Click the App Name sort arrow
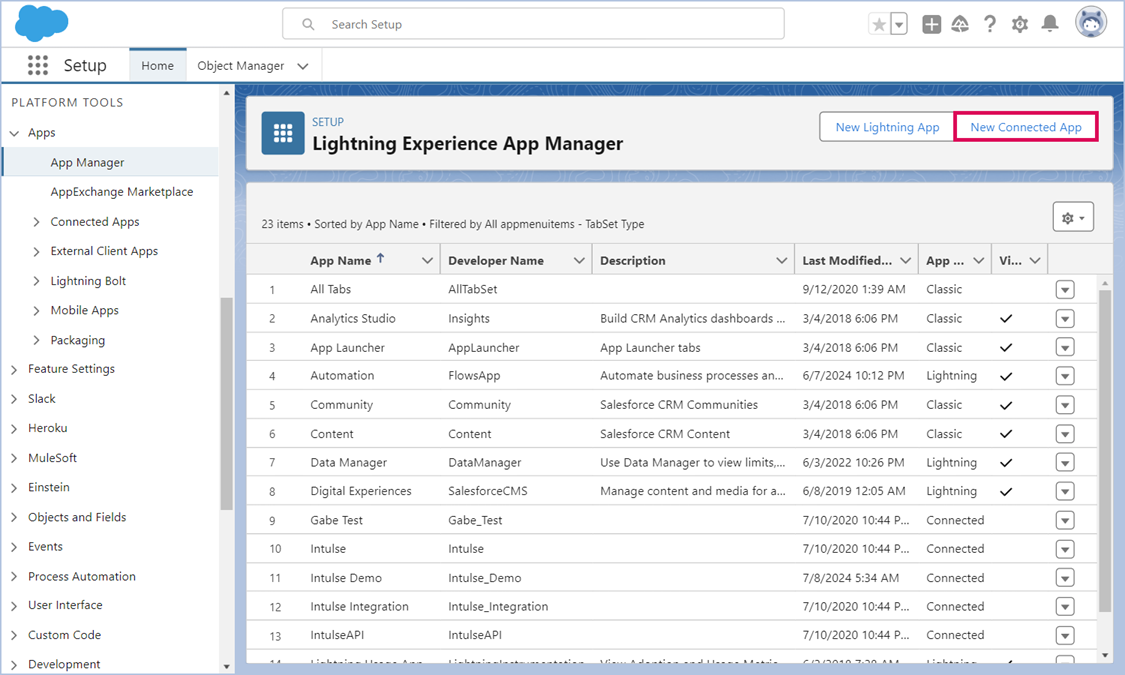This screenshot has width=1125, height=675. (x=381, y=258)
